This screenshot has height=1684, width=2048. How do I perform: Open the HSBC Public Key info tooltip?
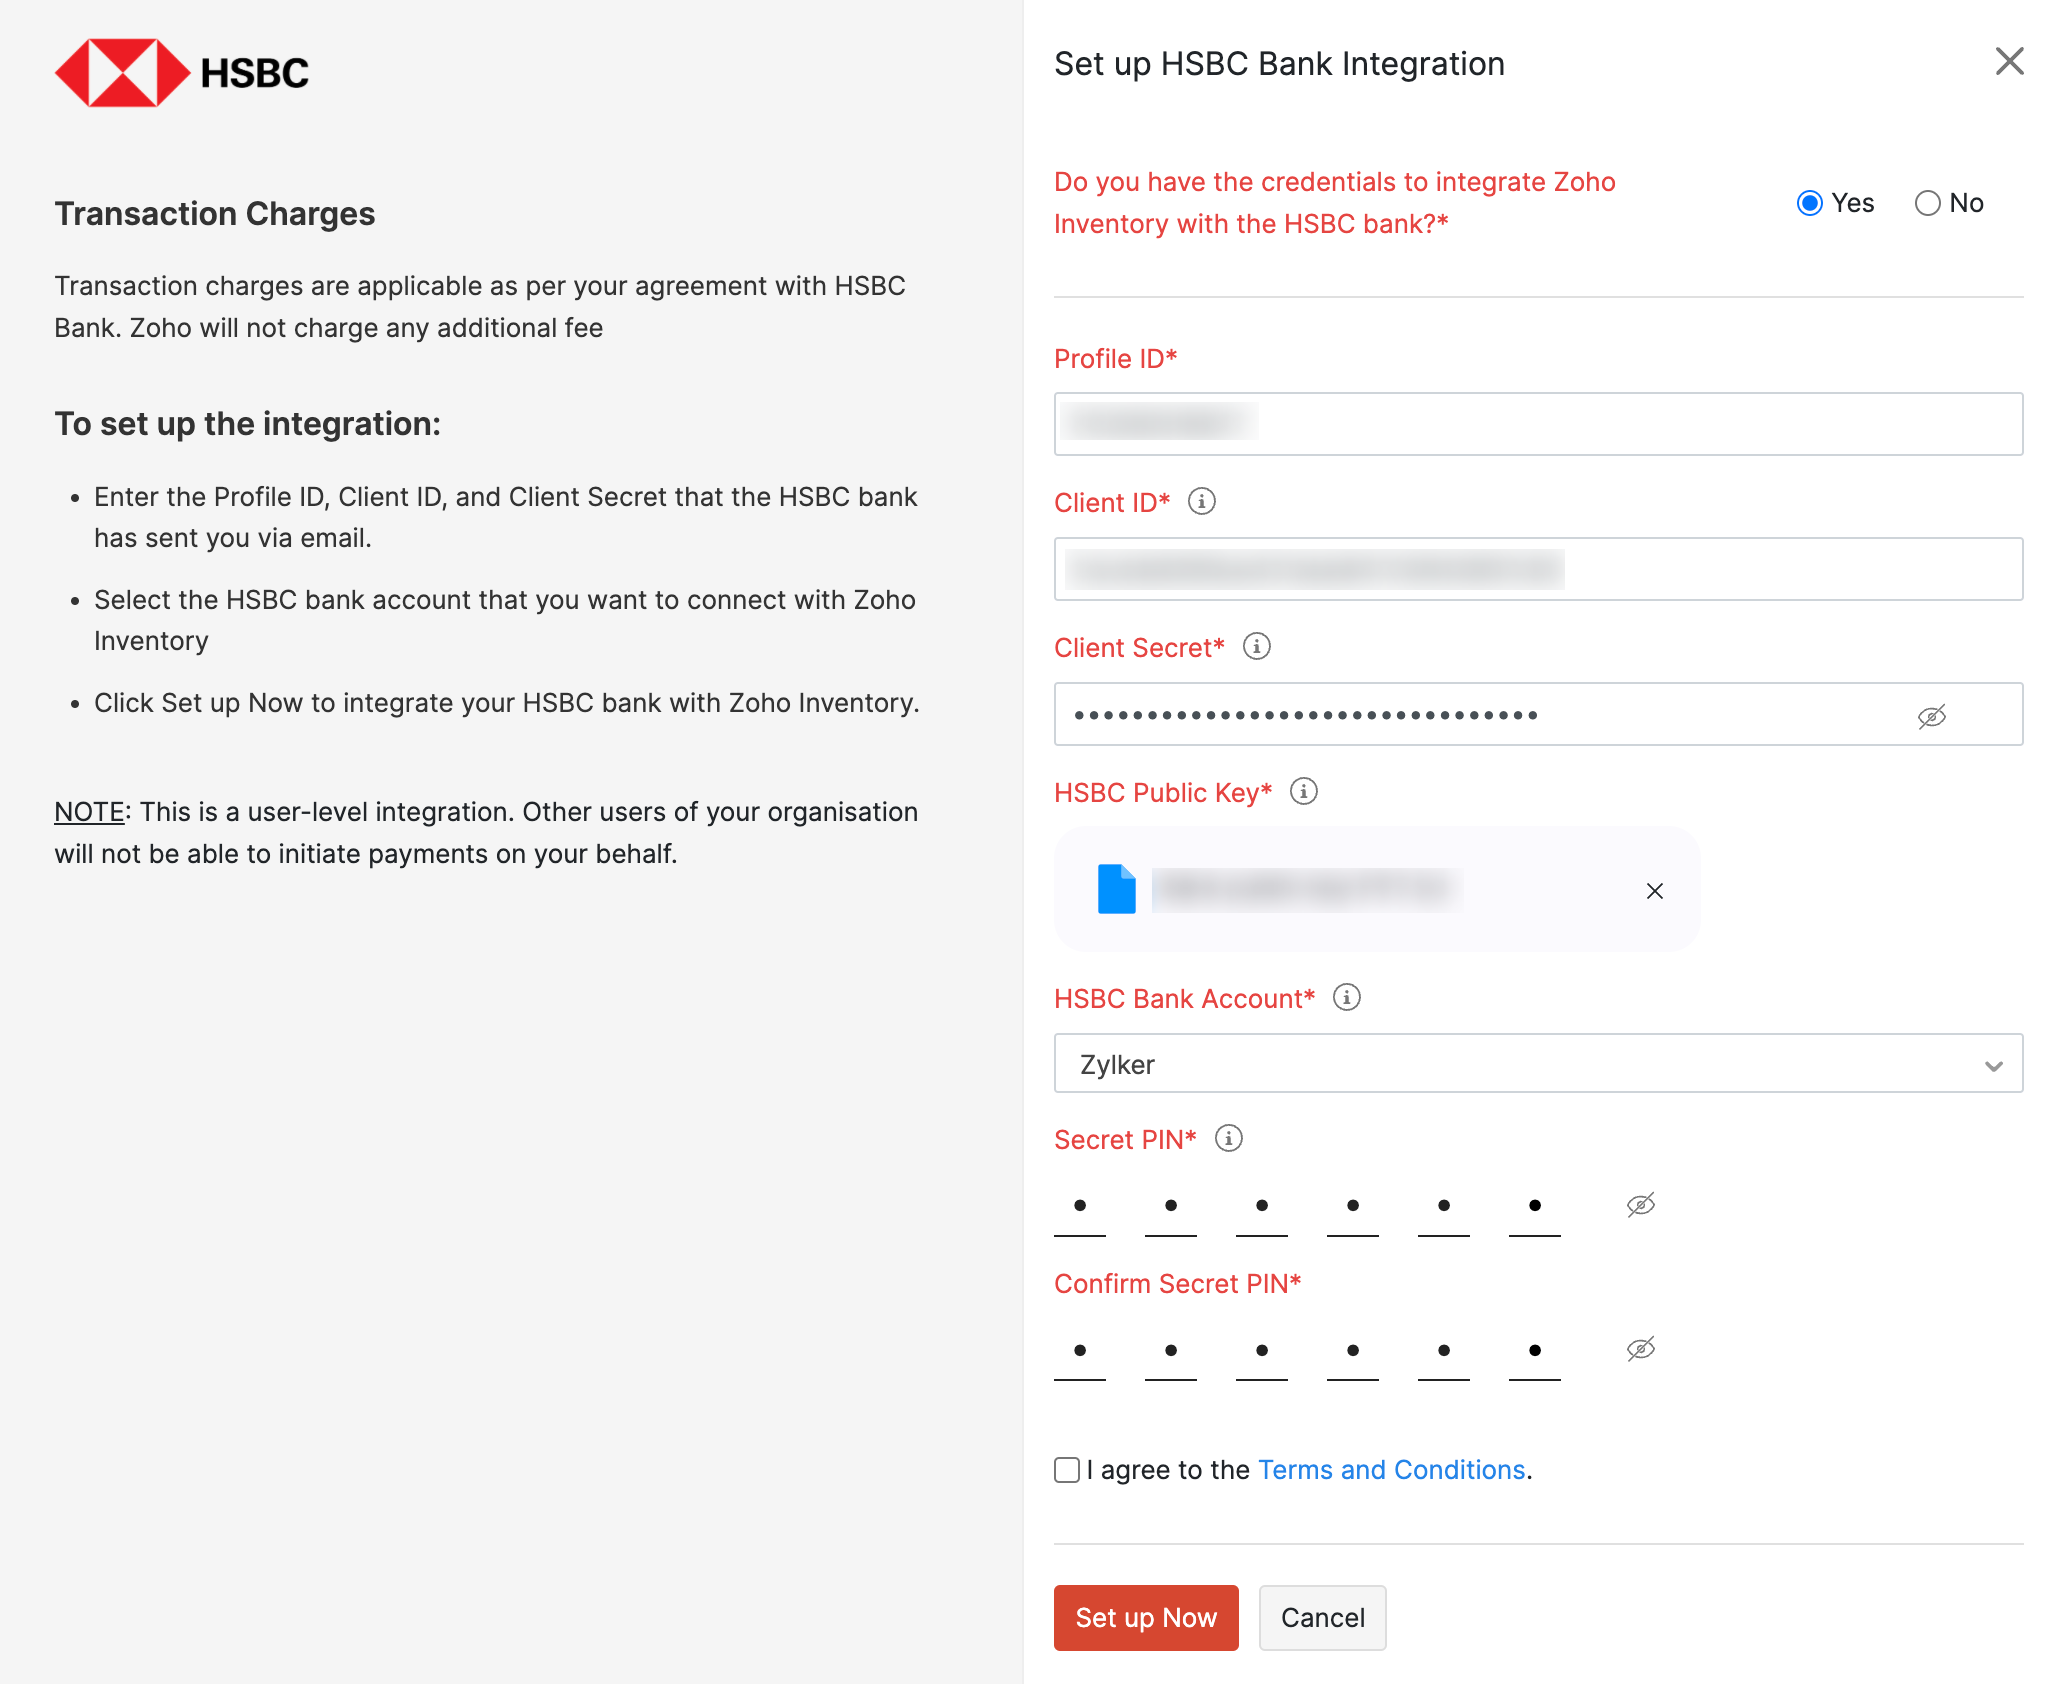tap(1303, 791)
